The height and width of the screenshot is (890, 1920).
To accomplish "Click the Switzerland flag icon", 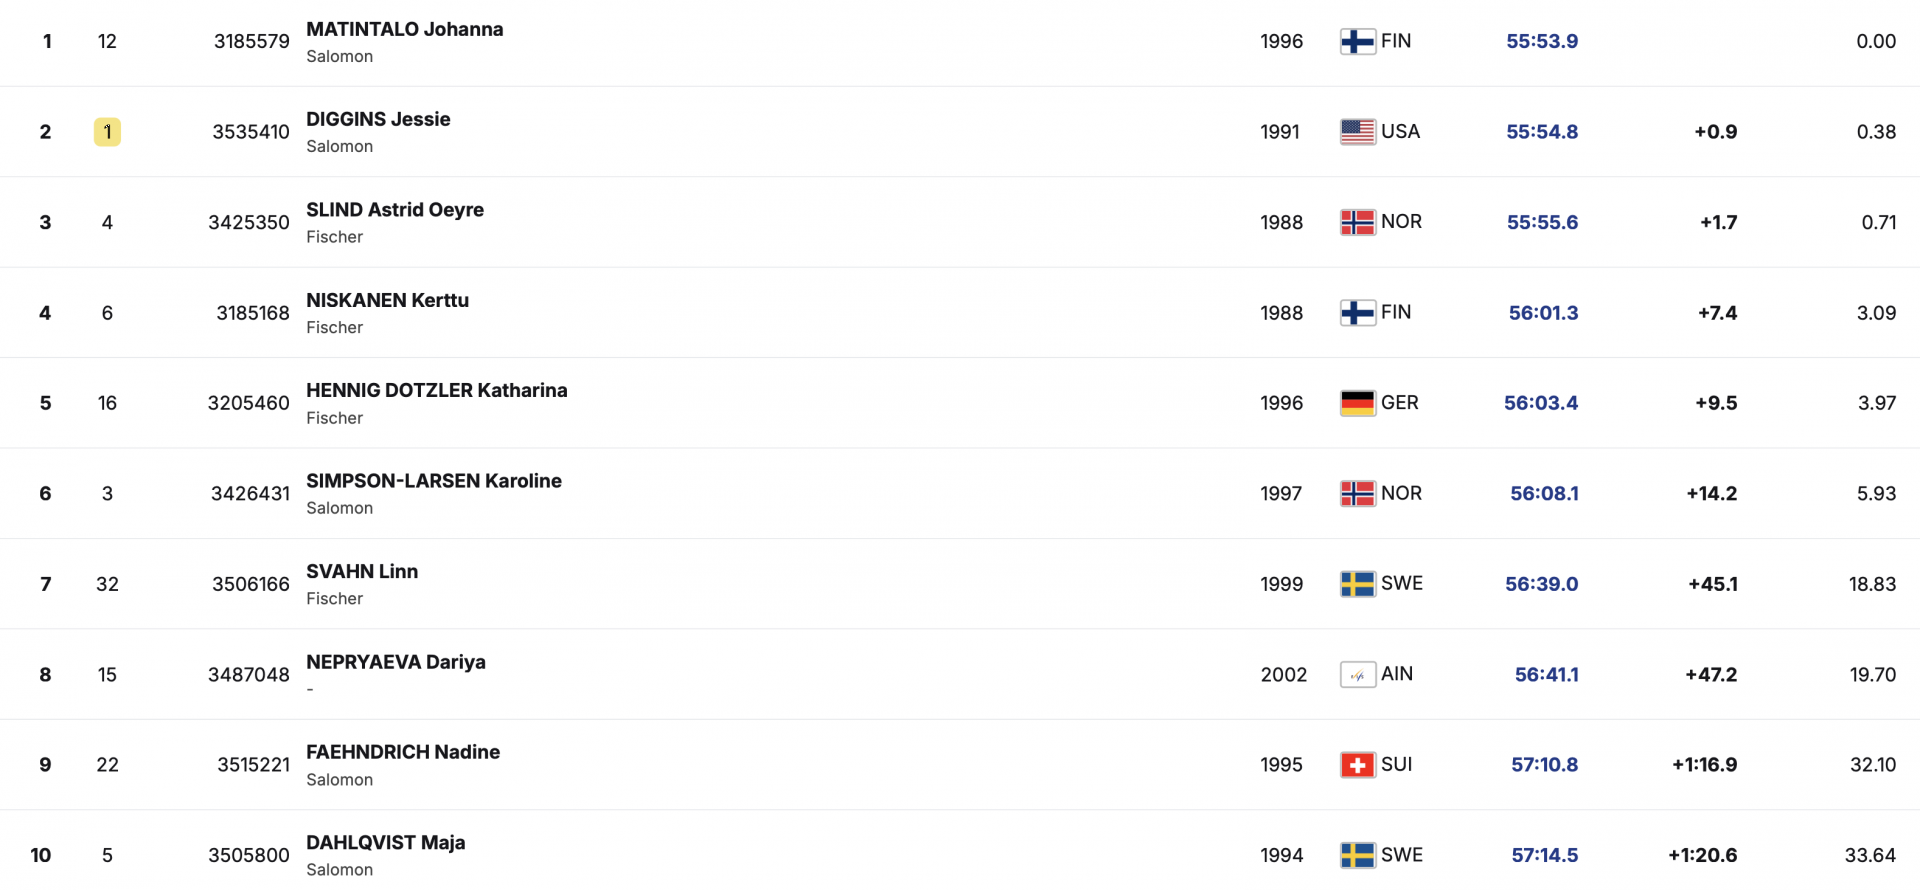I will coord(1357,765).
